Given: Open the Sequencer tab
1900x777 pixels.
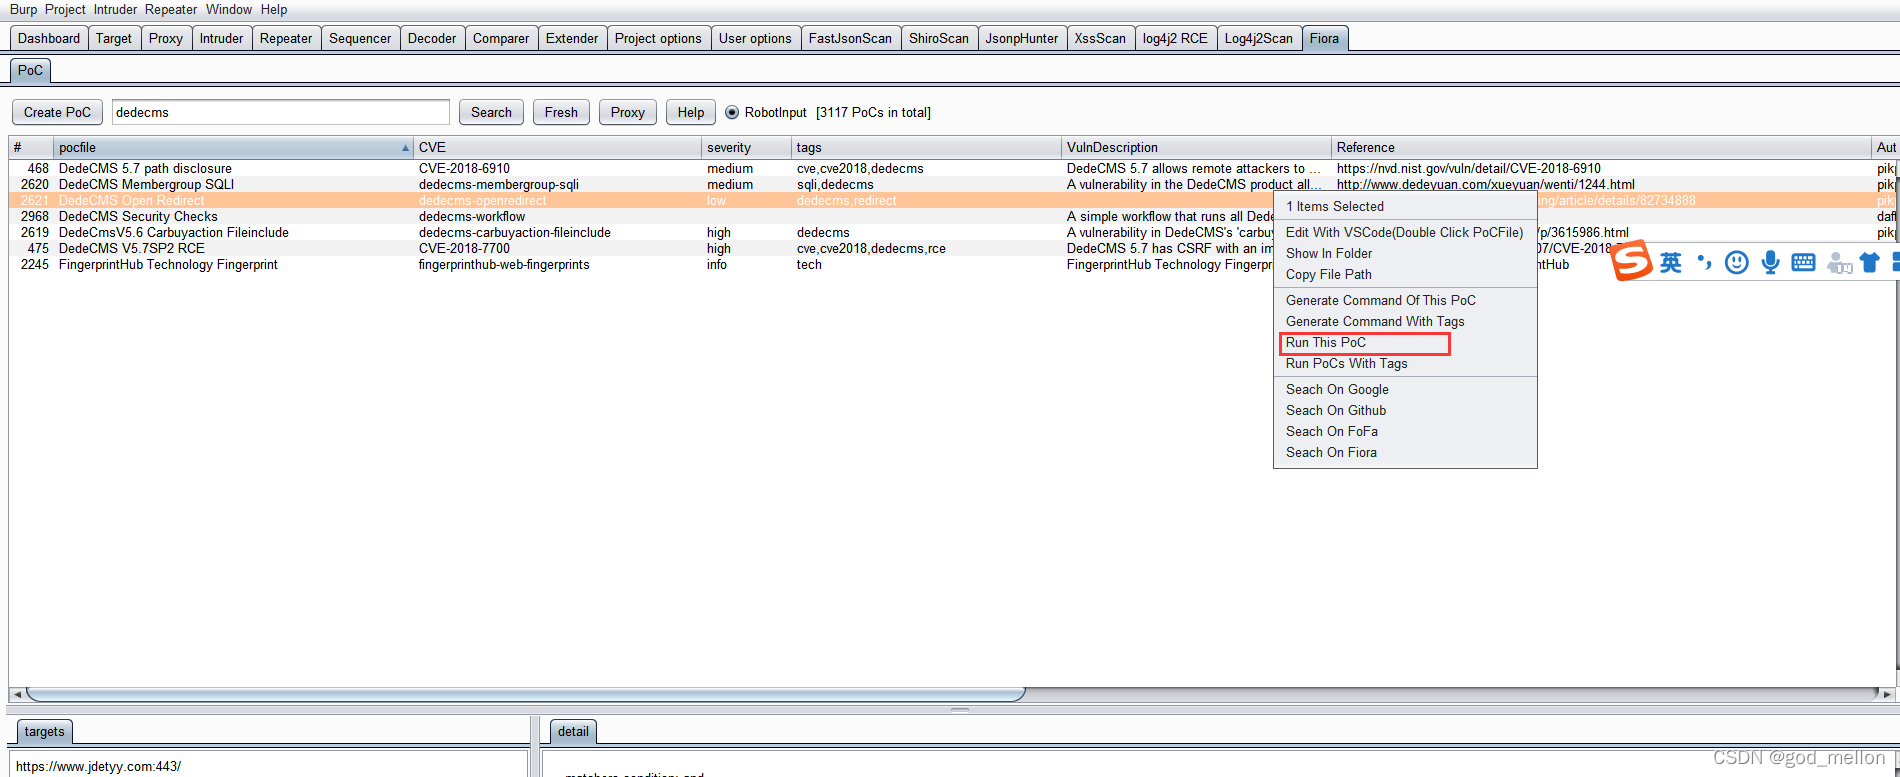Looking at the screenshot, I should click(x=360, y=38).
